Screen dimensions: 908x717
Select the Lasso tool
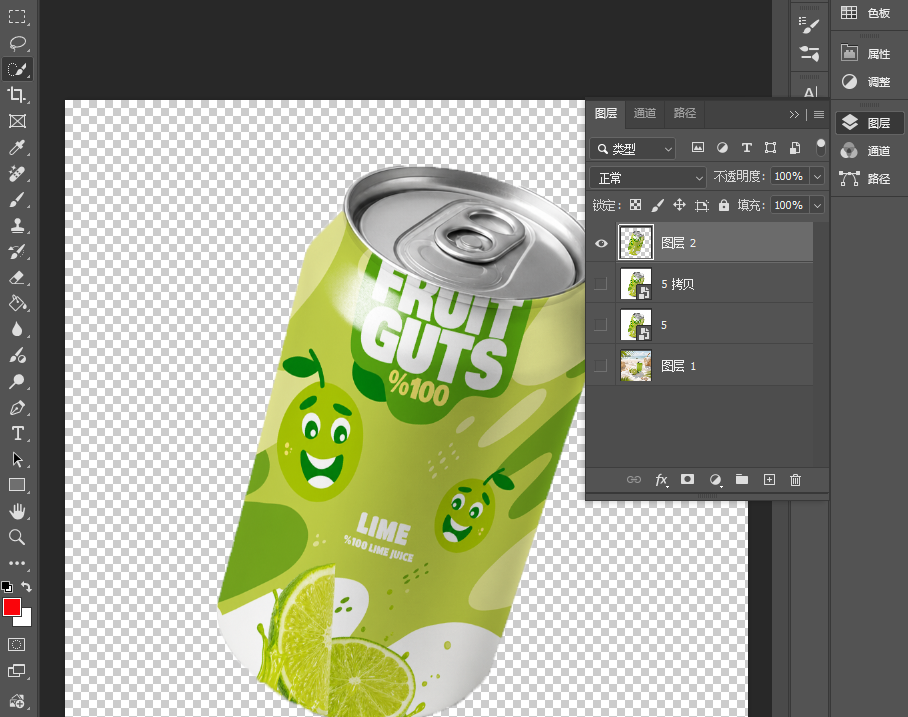17,43
